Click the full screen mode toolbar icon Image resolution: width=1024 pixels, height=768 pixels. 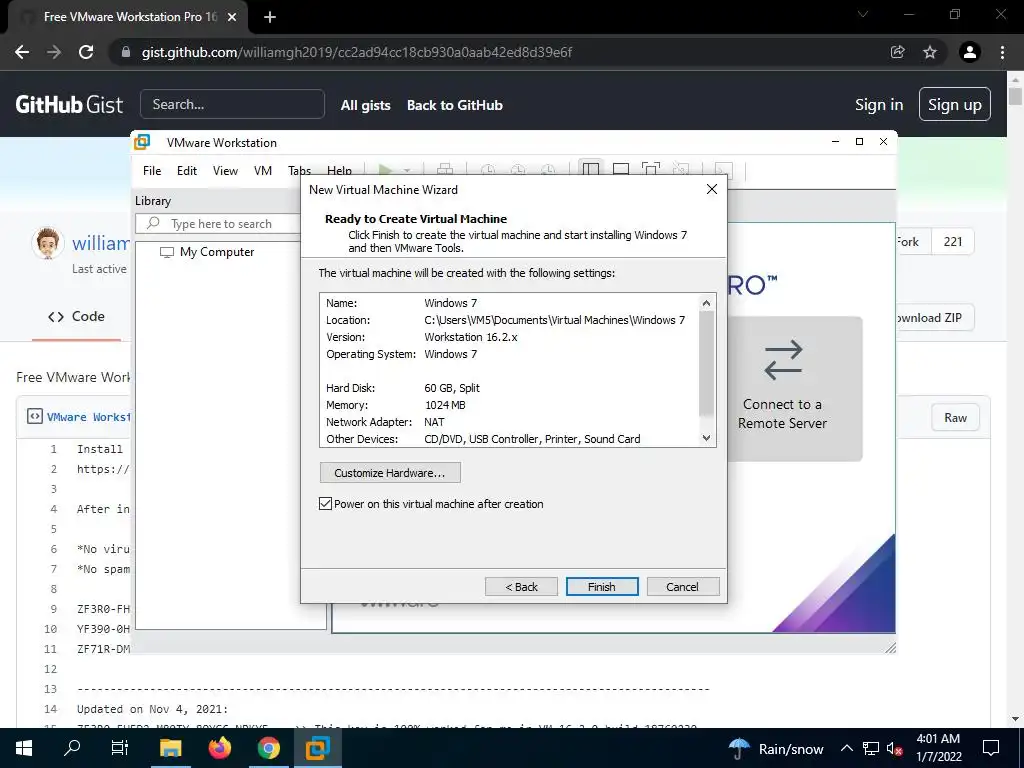point(650,170)
